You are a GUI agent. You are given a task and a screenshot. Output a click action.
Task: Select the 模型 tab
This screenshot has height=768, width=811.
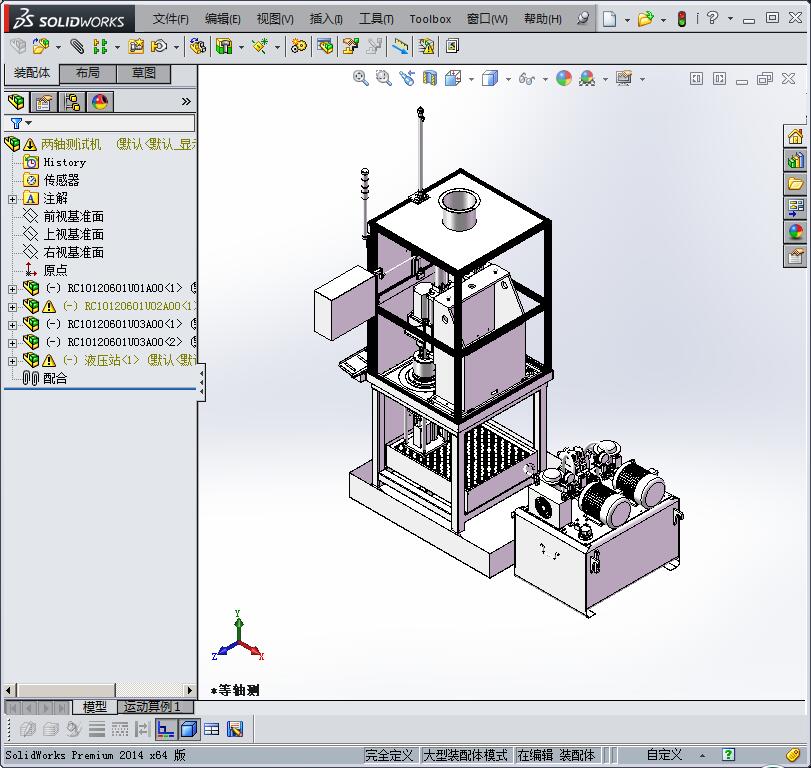coord(95,706)
